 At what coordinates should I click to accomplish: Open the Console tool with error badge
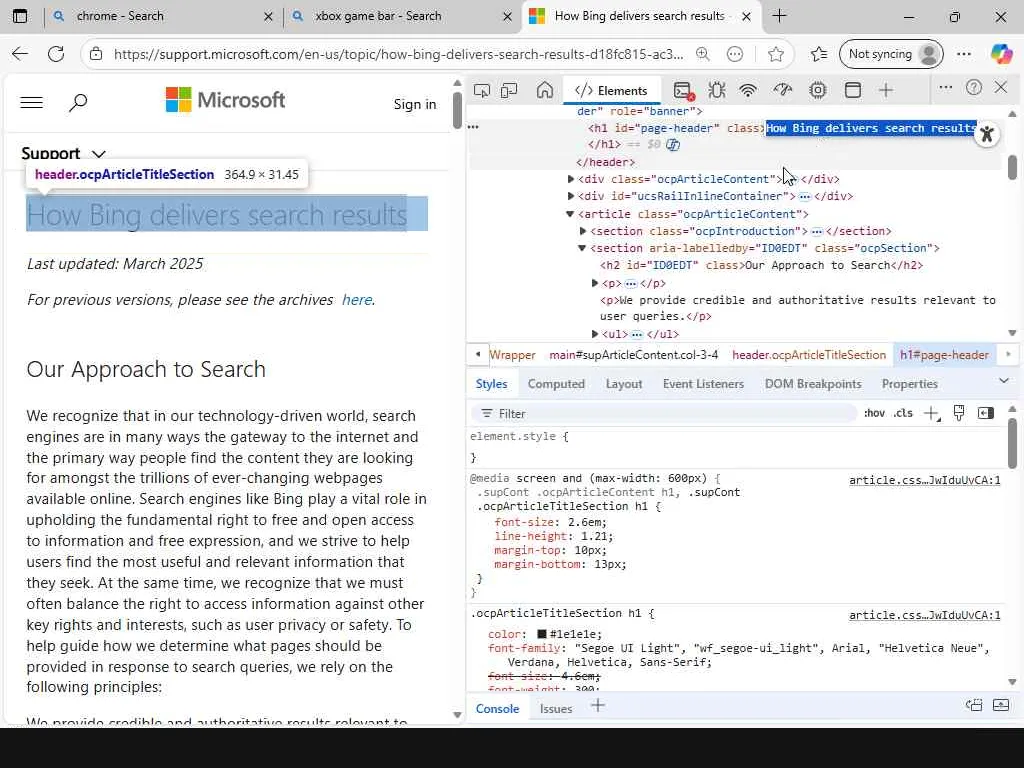point(683,90)
